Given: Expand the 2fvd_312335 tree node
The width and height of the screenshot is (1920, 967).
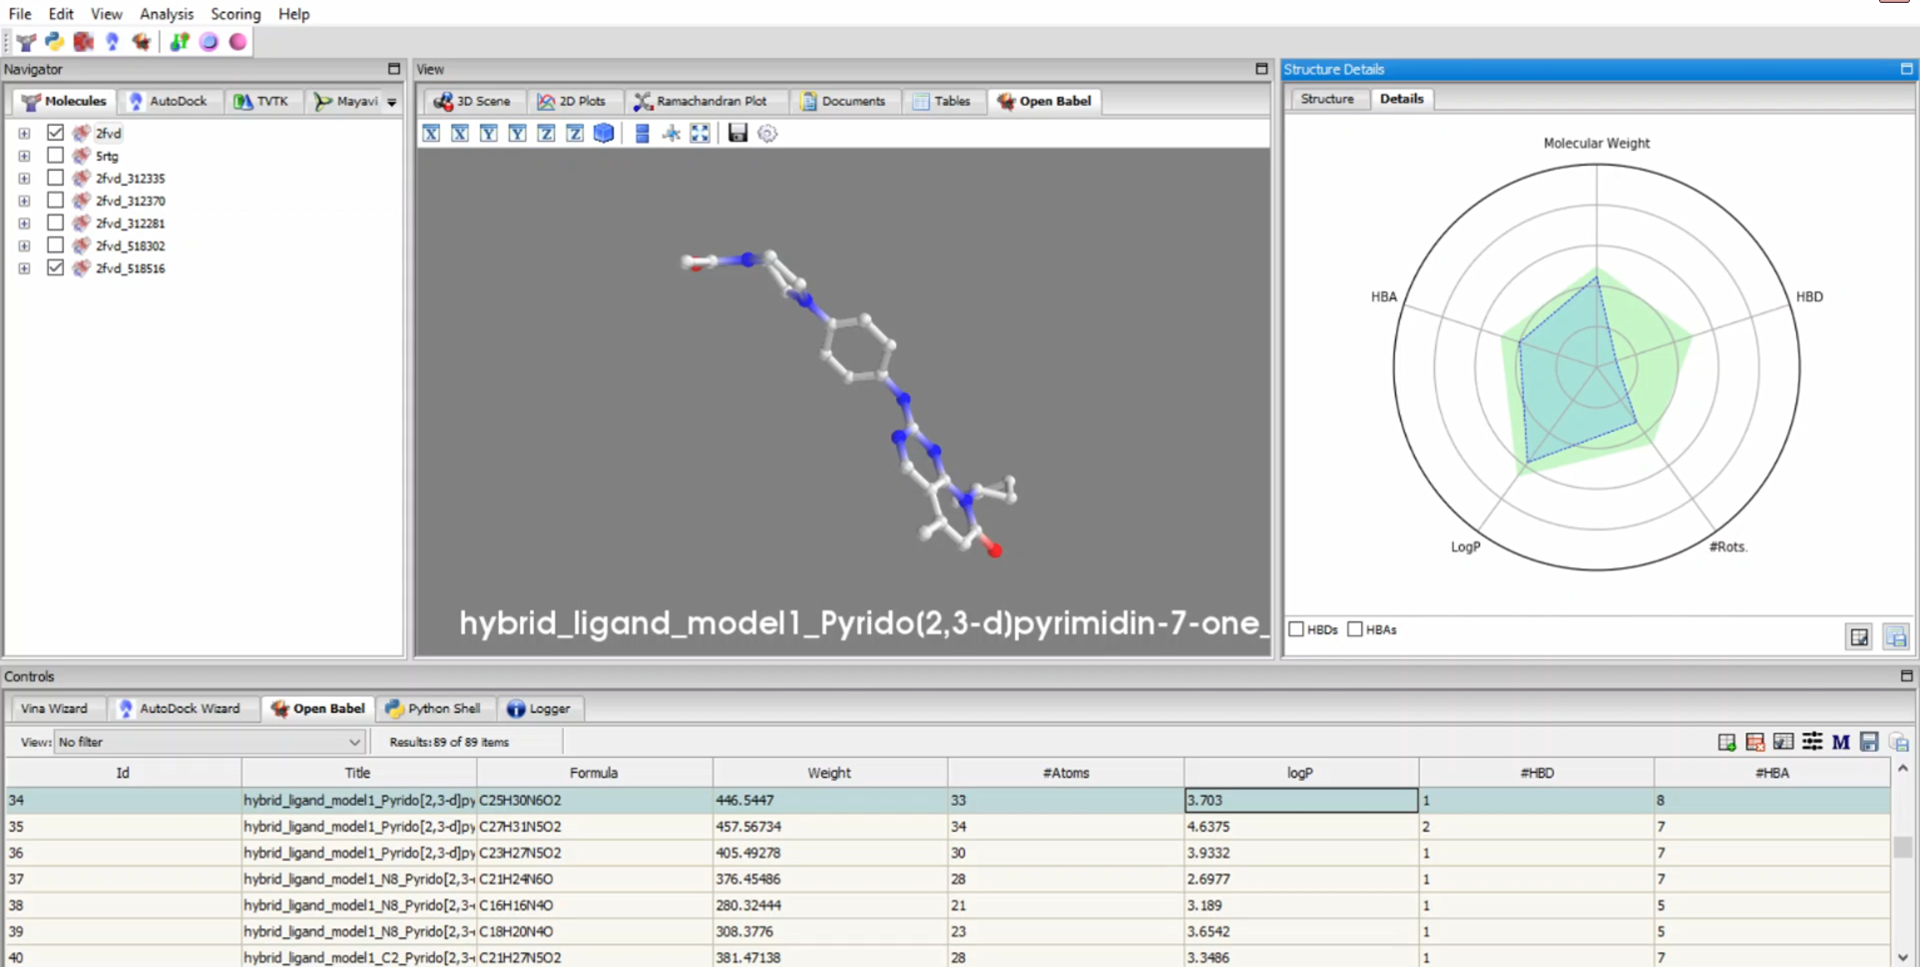Looking at the screenshot, I should pyautogui.click(x=24, y=178).
